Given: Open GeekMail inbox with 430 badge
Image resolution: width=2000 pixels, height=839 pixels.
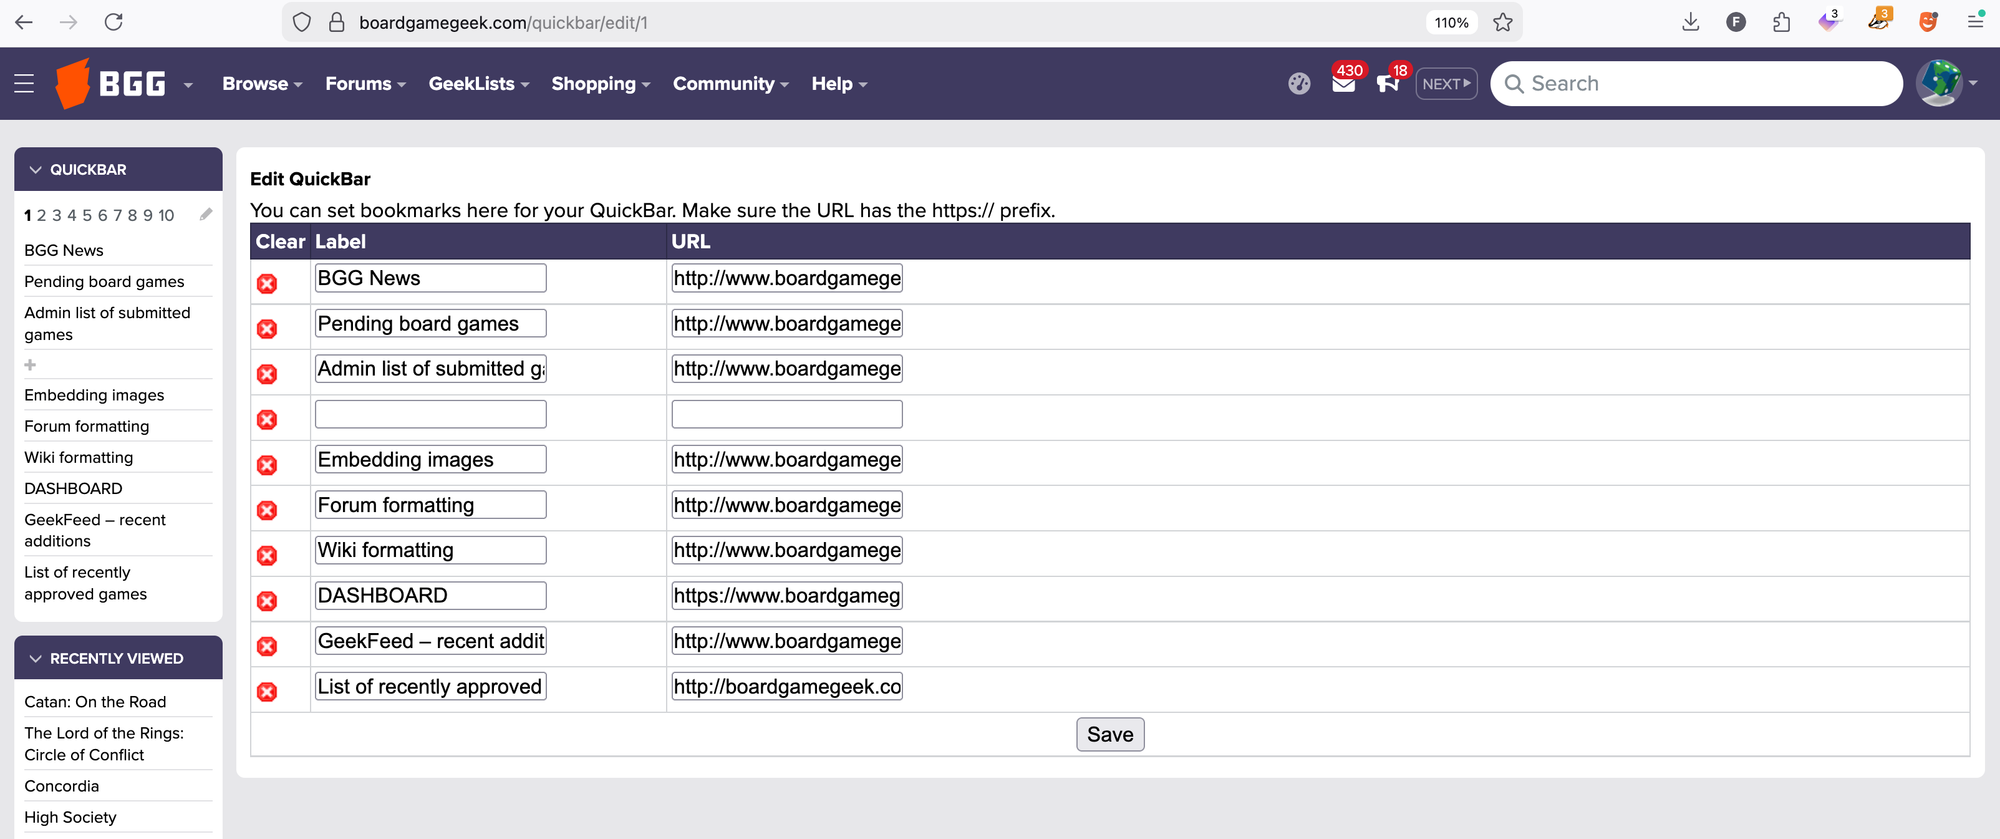Looking at the screenshot, I should [1344, 83].
